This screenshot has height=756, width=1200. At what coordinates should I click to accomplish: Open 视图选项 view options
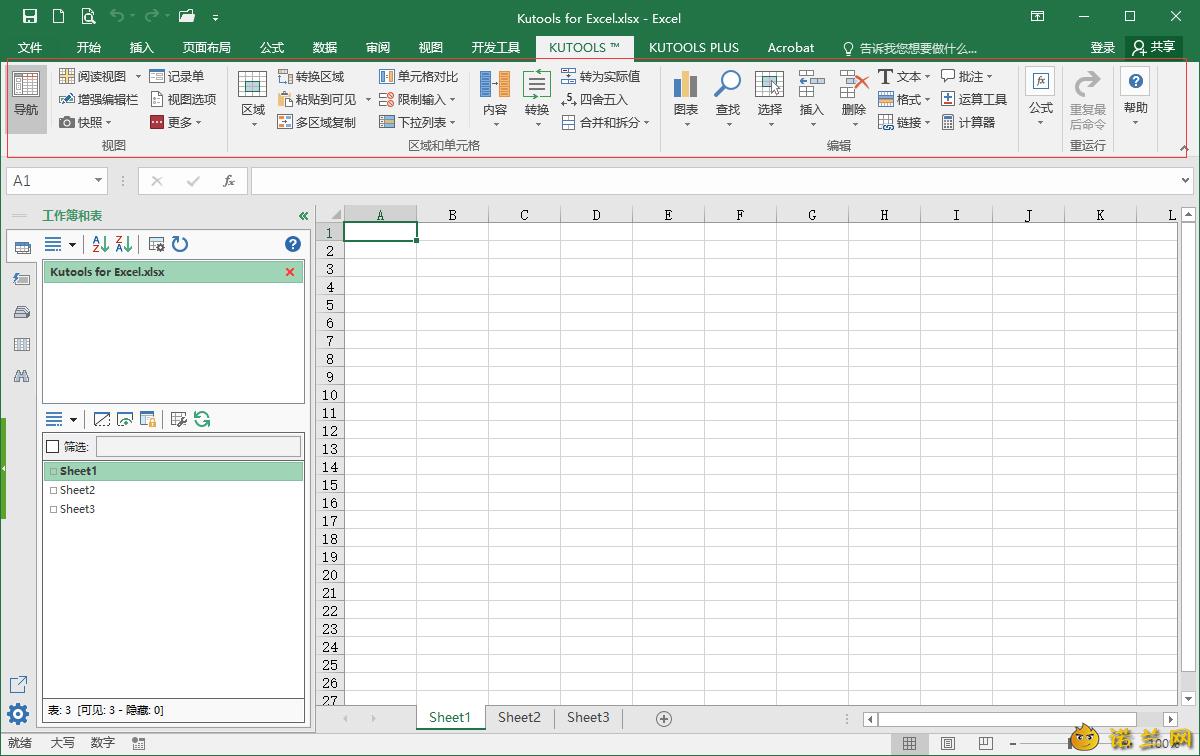(x=183, y=99)
